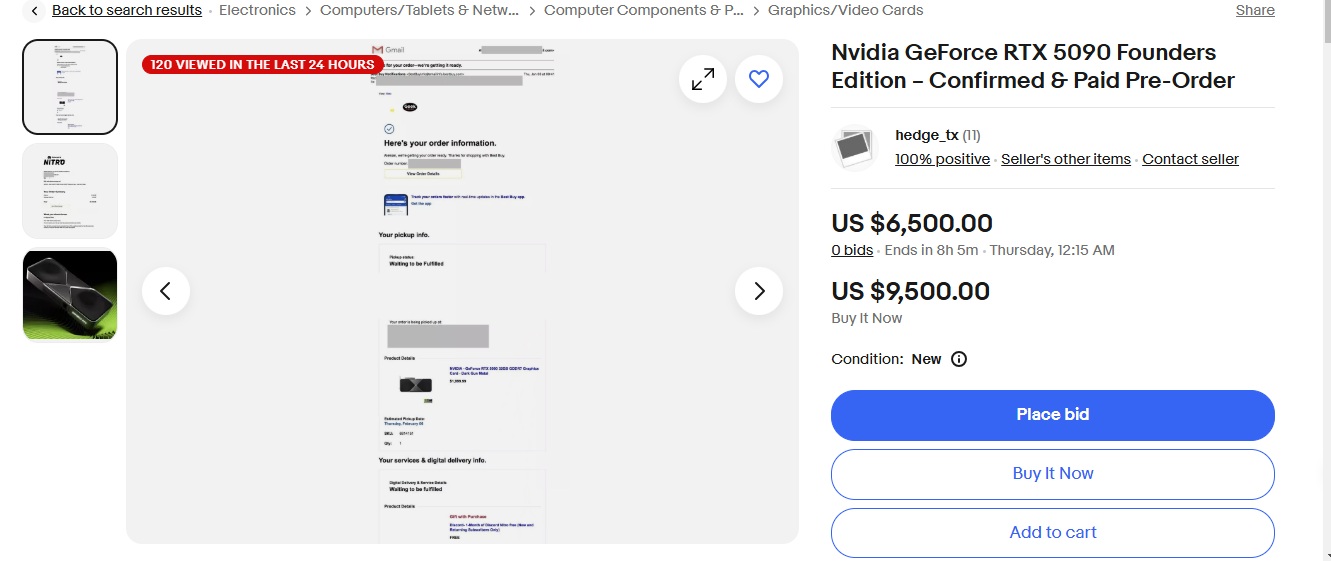Open the condition info icon

tap(959, 359)
